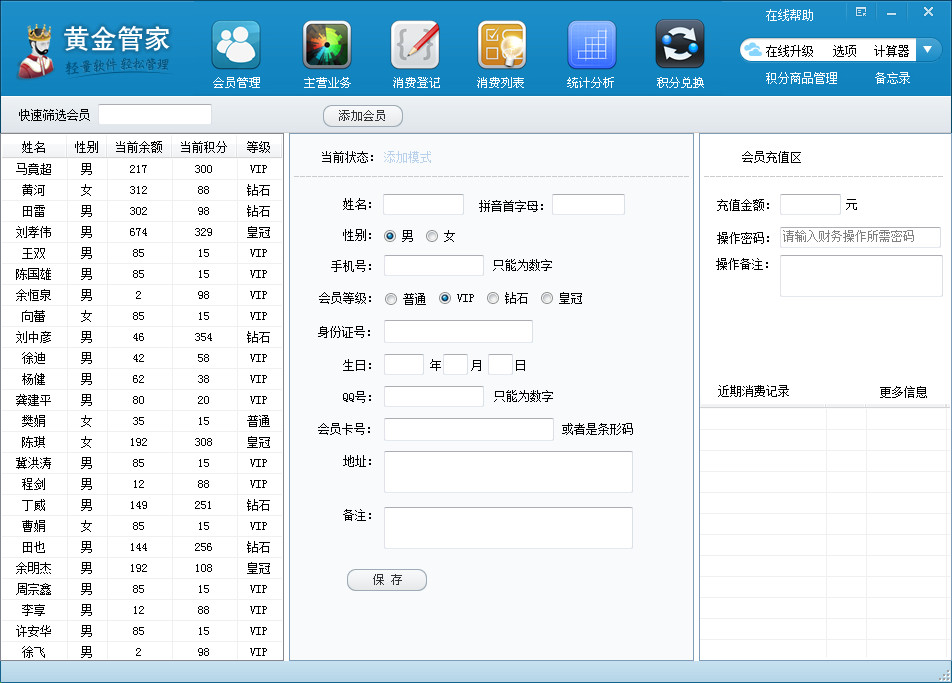
Task: Focus the 快速筛选会员 filter field
Action: [x=155, y=115]
